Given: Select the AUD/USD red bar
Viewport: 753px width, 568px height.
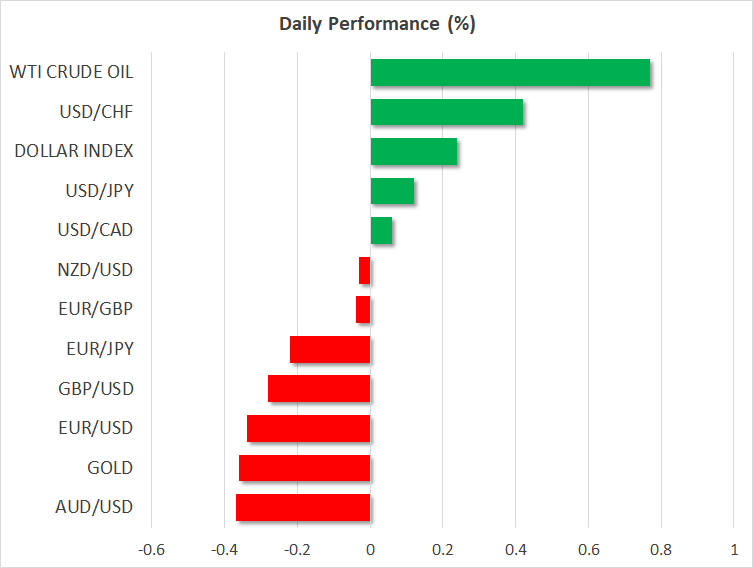Looking at the screenshot, I should point(303,507).
